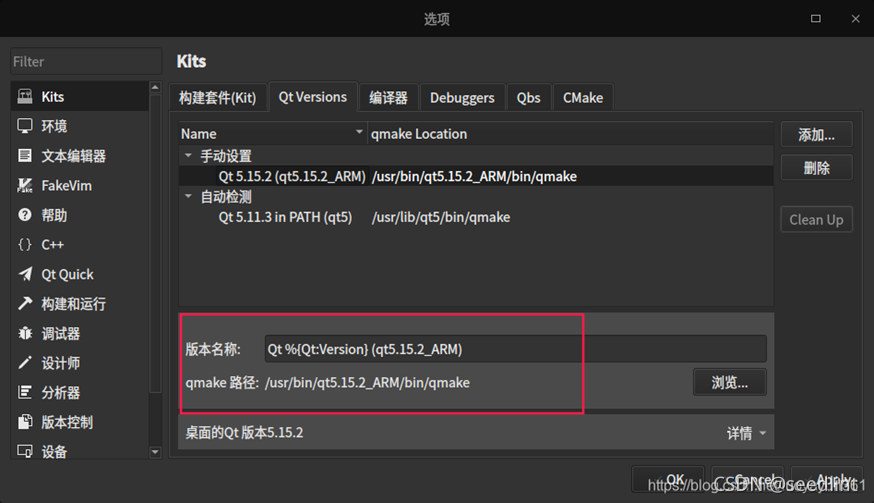The image size is (874, 503).
Task: Click the 构建和运行 hammer icon
Action: coord(25,303)
